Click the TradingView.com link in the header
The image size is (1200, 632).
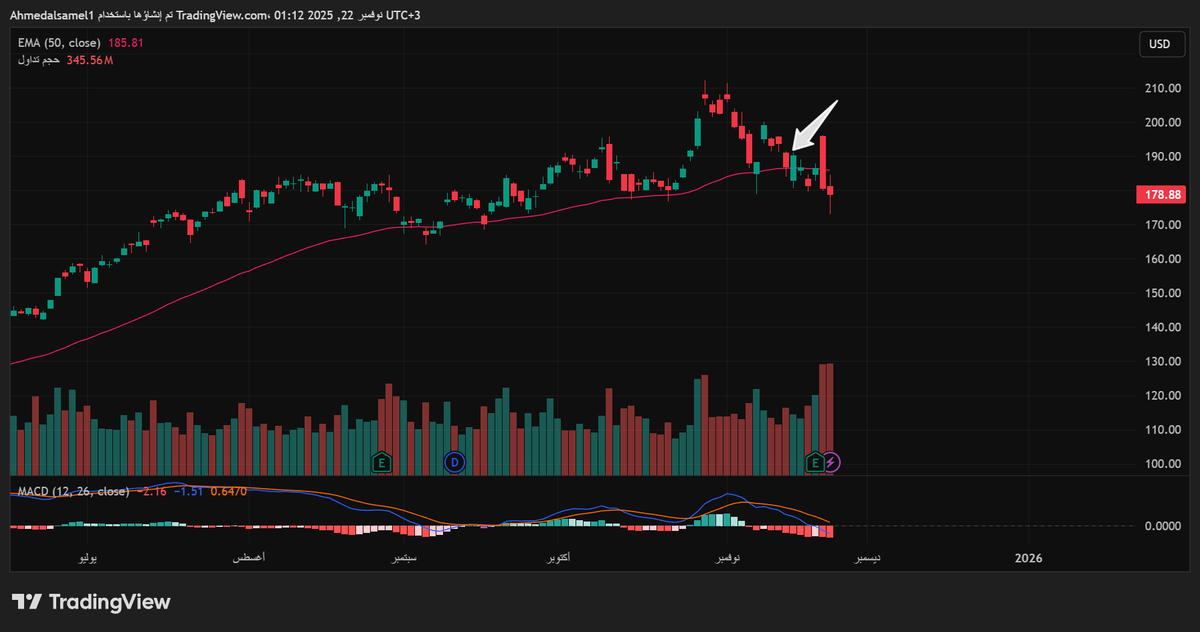[x=223, y=15]
